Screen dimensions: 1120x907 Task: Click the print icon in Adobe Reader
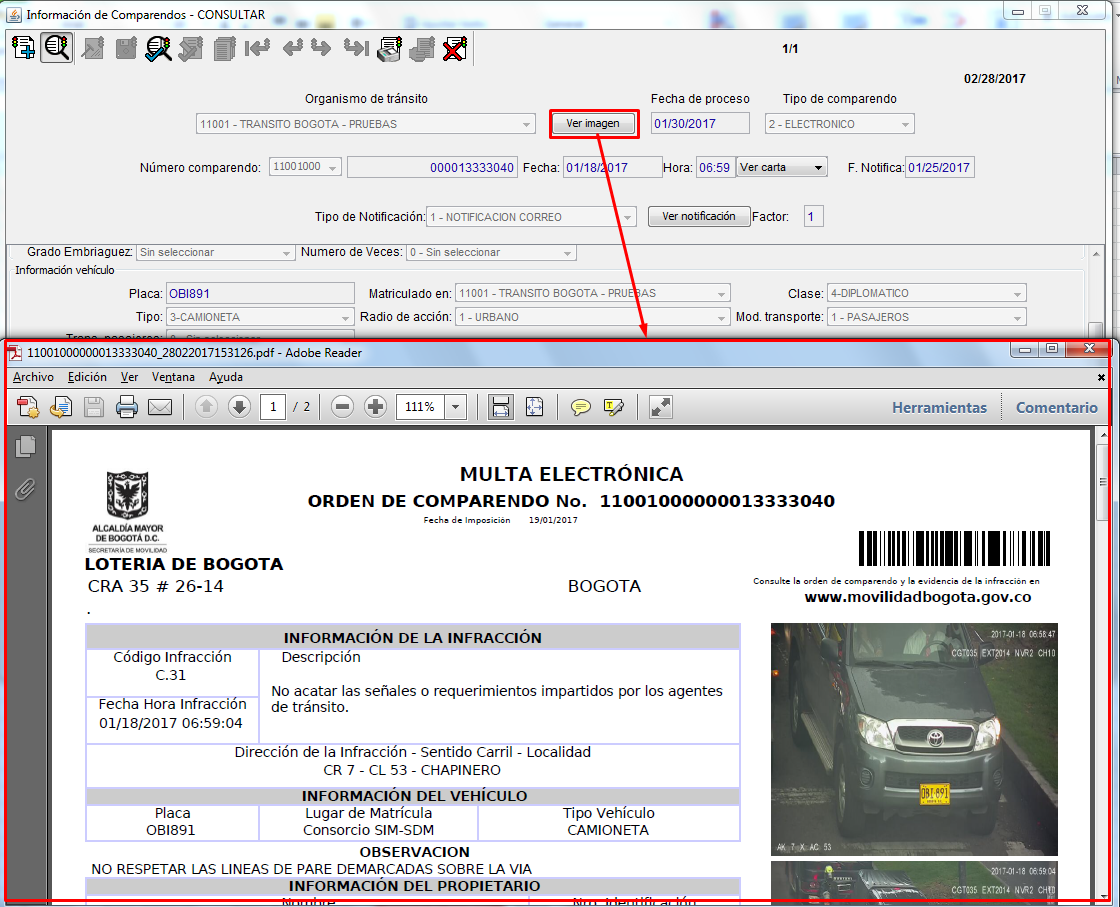click(x=126, y=407)
